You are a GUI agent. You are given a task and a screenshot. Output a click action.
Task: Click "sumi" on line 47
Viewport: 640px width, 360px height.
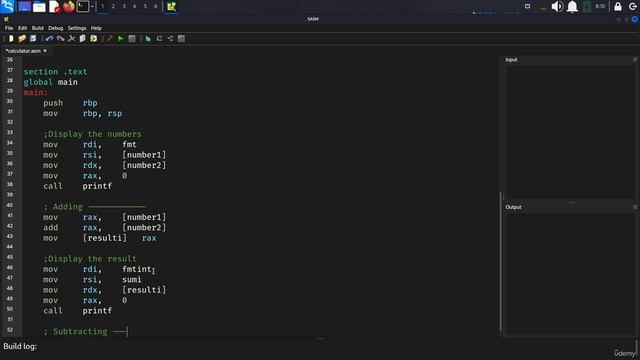click(x=131, y=280)
